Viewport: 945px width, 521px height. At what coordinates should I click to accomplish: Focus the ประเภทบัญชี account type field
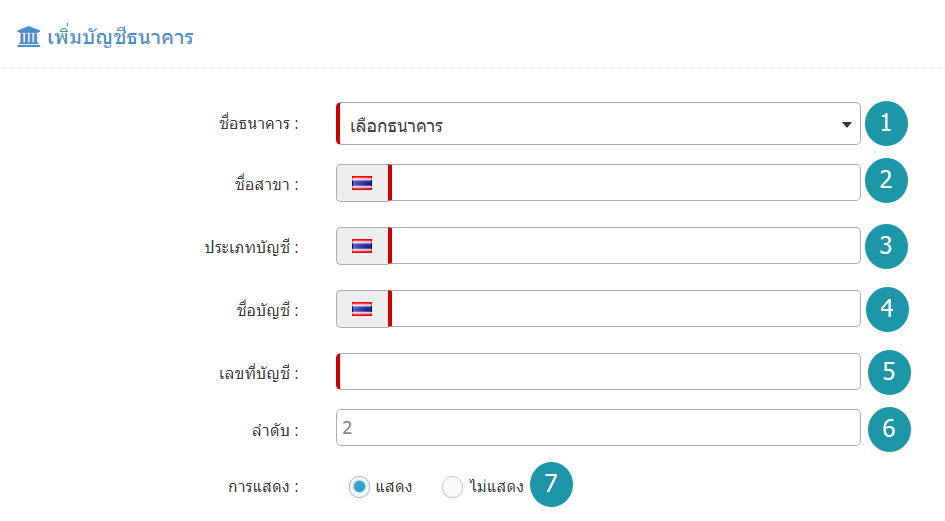[x=625, y=245]
